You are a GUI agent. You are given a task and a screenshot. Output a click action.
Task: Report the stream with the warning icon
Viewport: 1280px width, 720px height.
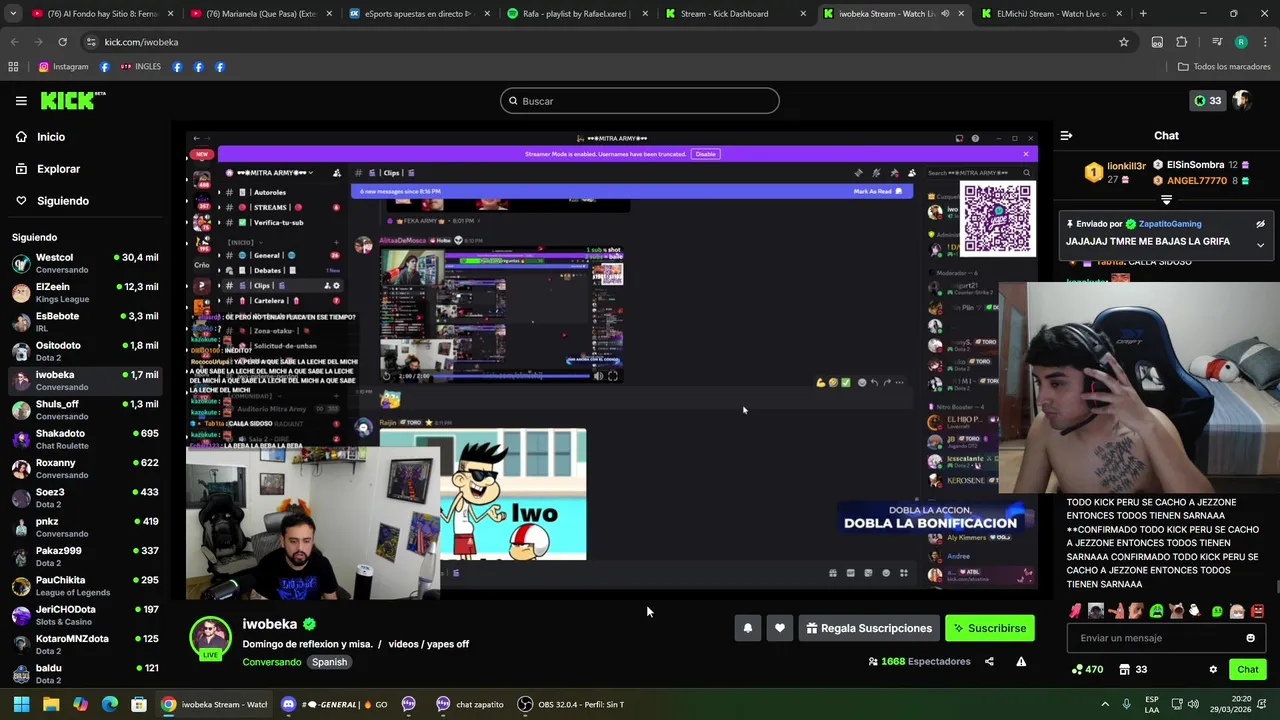(x=1021, y=661)
